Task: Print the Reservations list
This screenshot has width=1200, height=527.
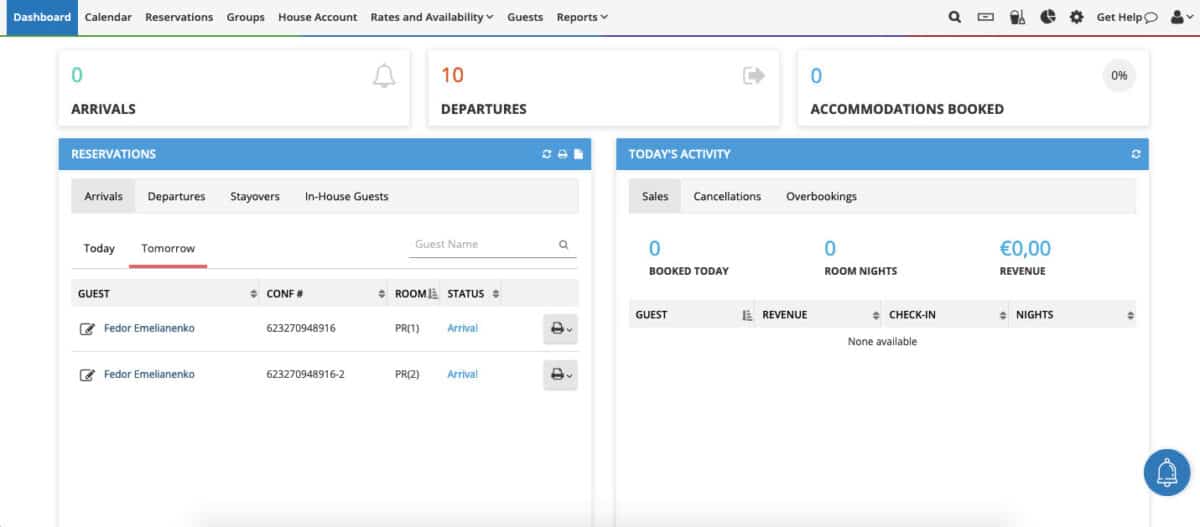Action: point(562,154)
